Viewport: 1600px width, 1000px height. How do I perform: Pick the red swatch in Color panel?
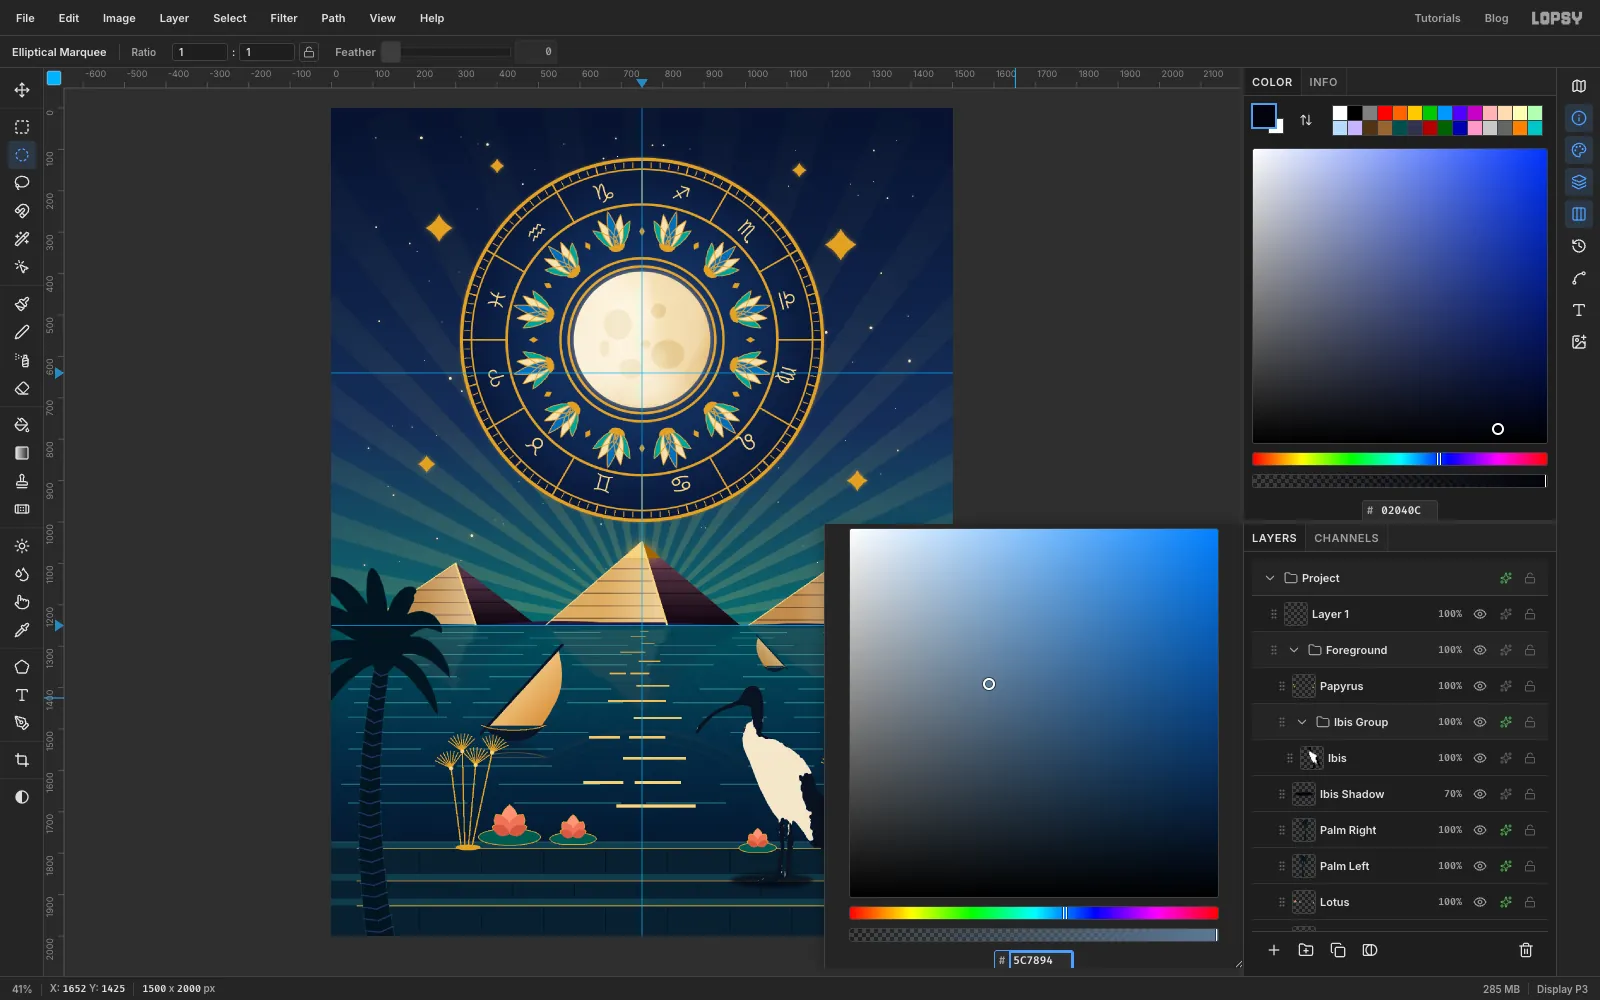tap(1385, 113)
